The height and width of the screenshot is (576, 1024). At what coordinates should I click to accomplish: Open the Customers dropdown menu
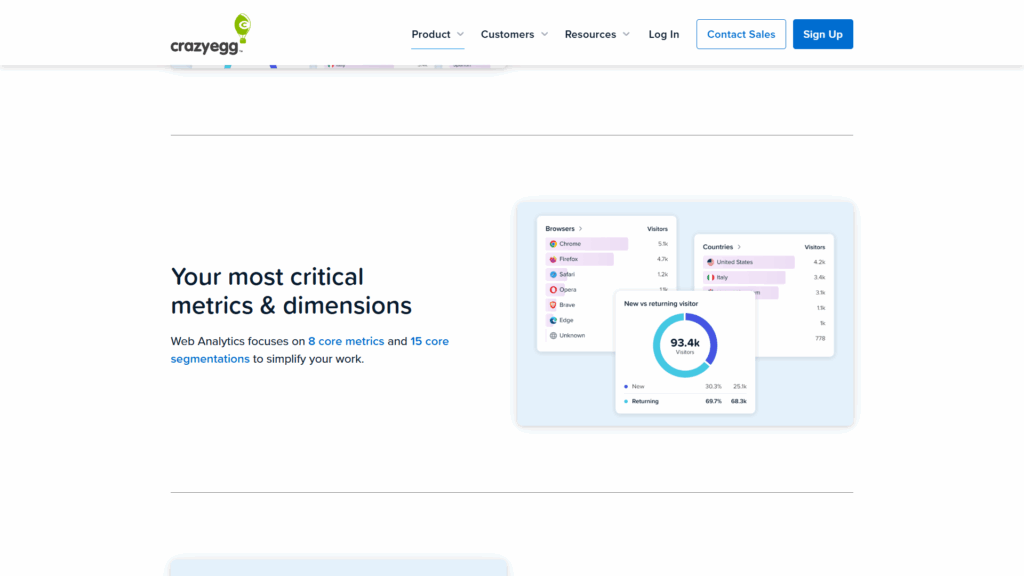[514, 34]
